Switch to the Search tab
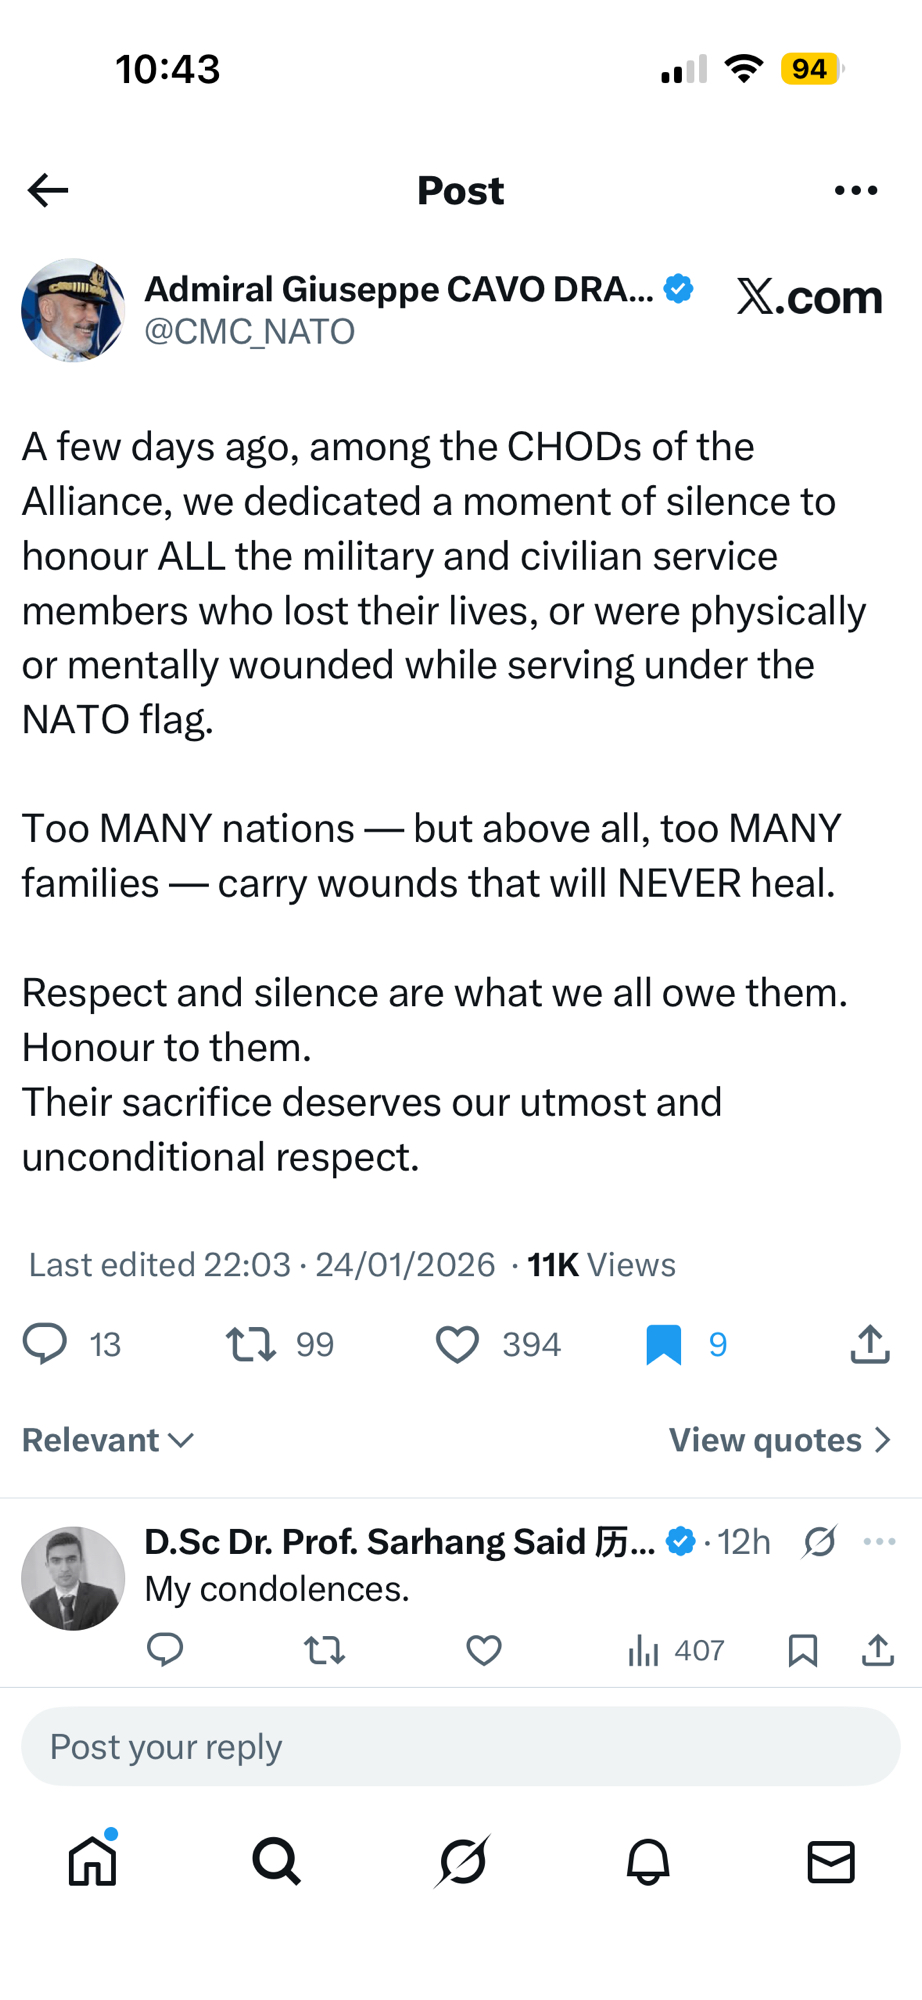922x2000 pixels. click(276, 1861)
